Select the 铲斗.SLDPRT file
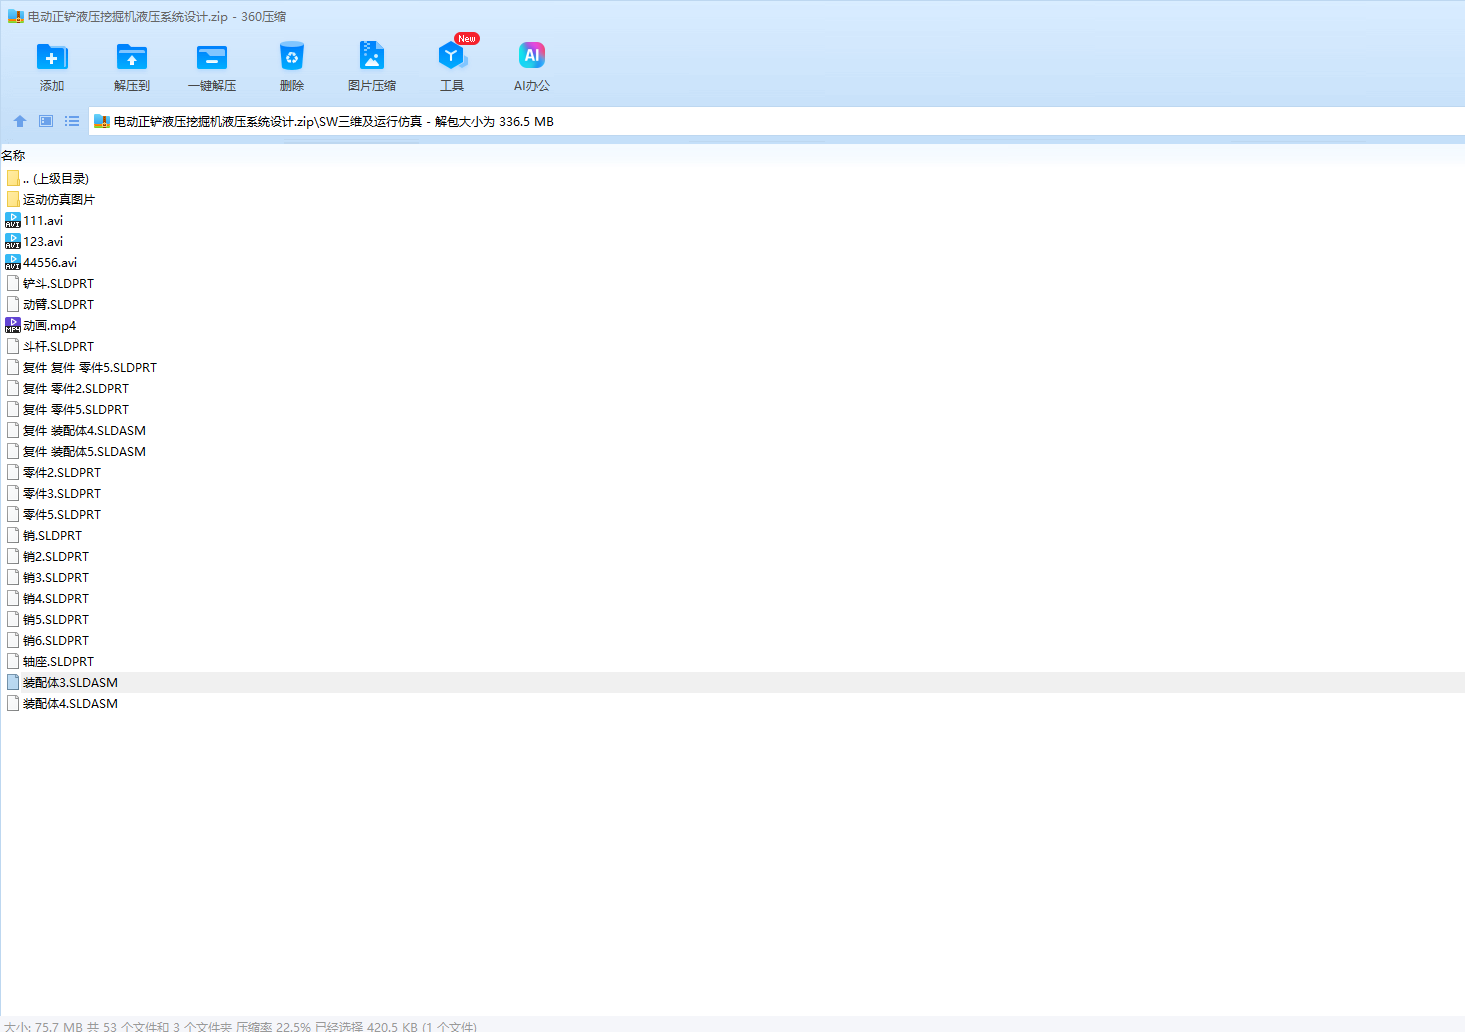Image resolution: width=1465 pixels, height=1032 pixels. [732, 283]
